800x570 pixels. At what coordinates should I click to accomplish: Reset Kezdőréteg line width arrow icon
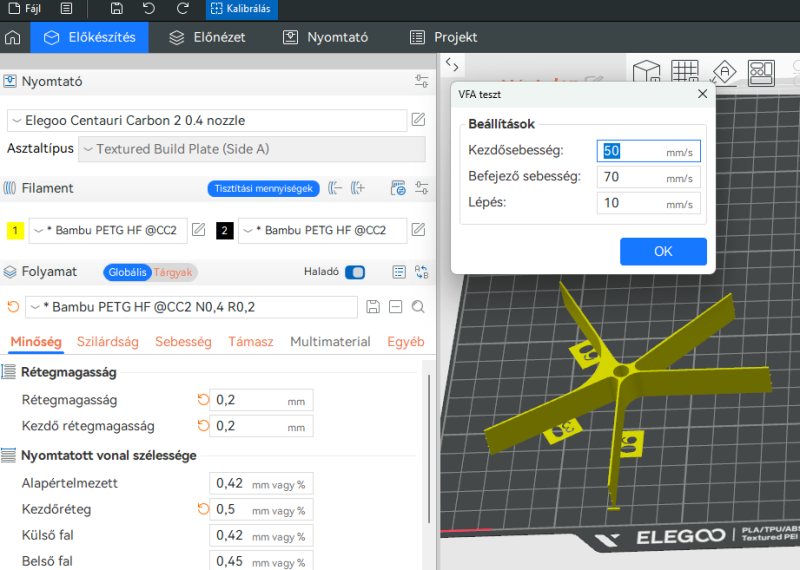tap(203, 509)
